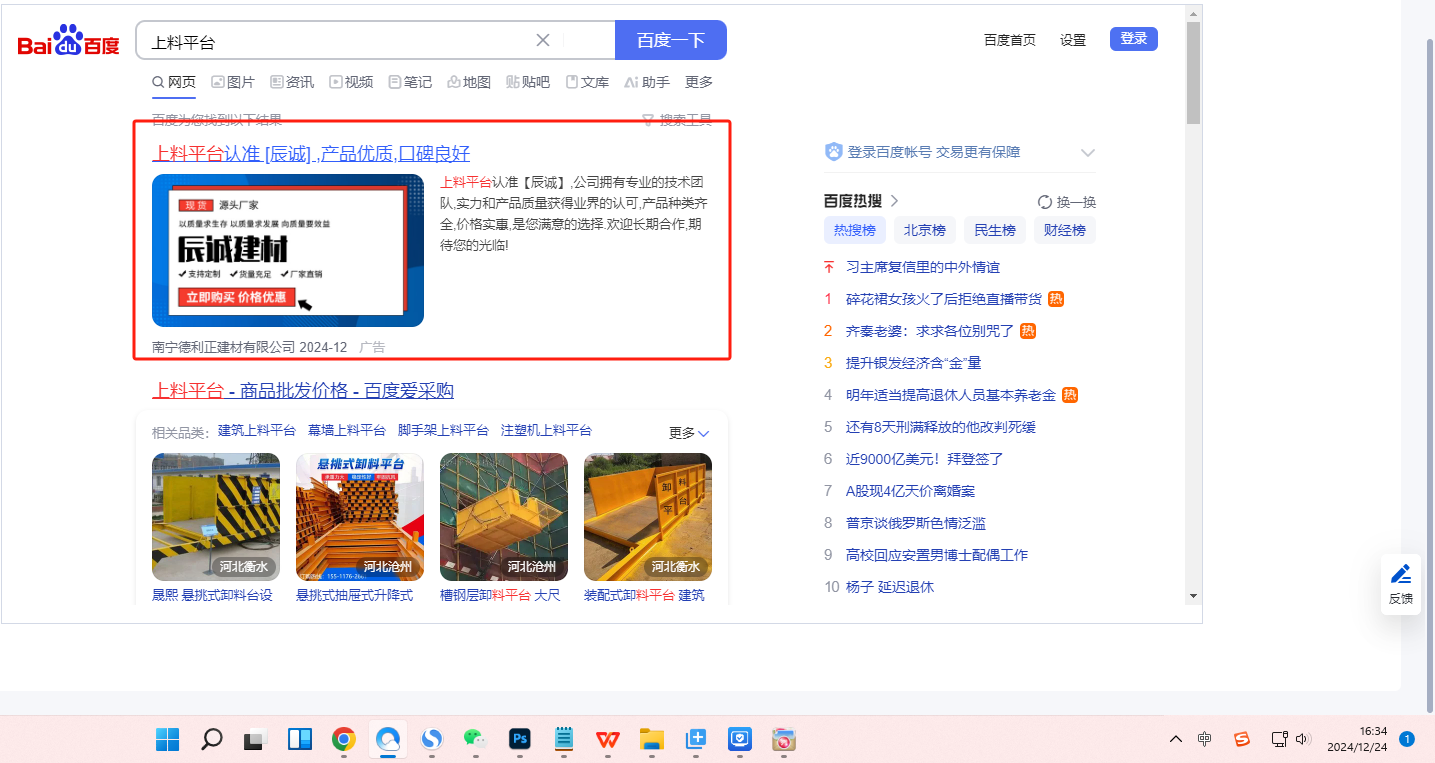1435x763 pixels.
Task: Open the 资讯 search tab
Action: click(x=292, y=82)
